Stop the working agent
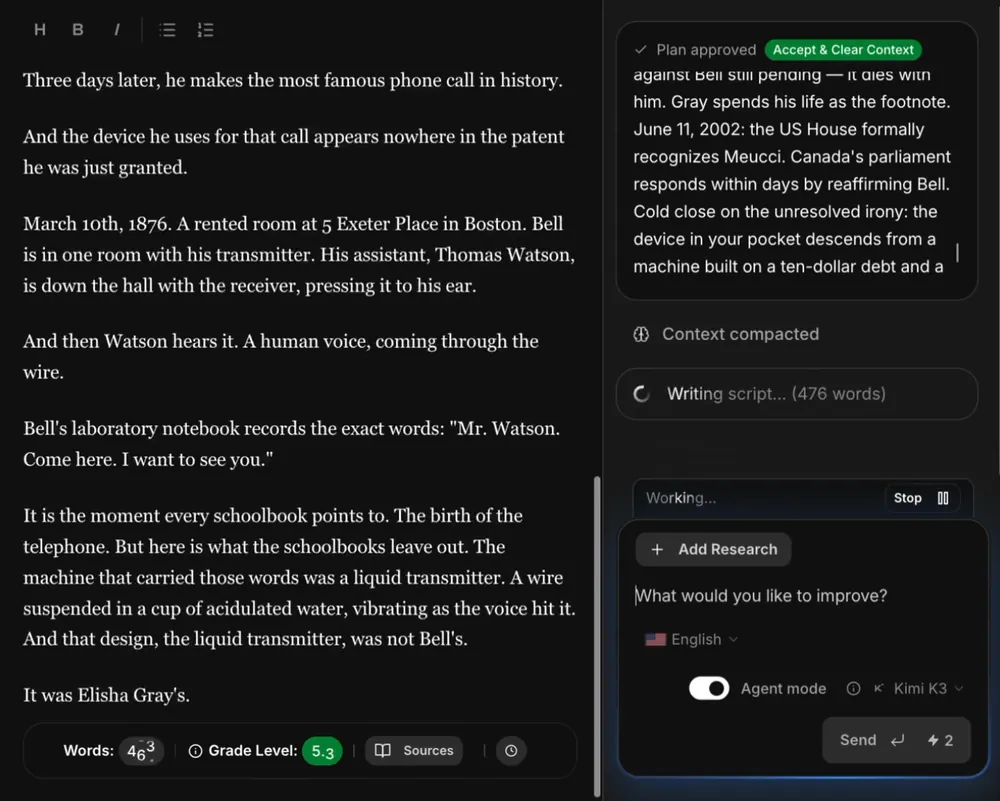 [921, 498]
